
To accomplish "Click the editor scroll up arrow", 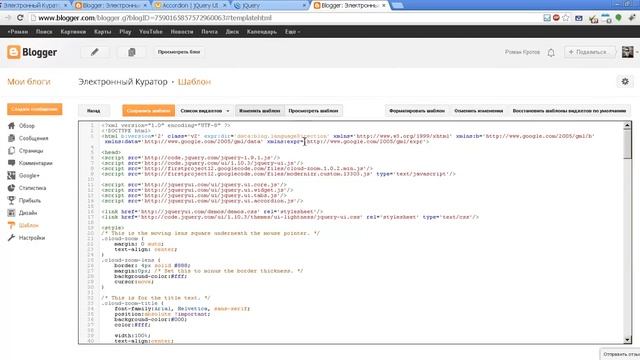I will pos(627,126).
